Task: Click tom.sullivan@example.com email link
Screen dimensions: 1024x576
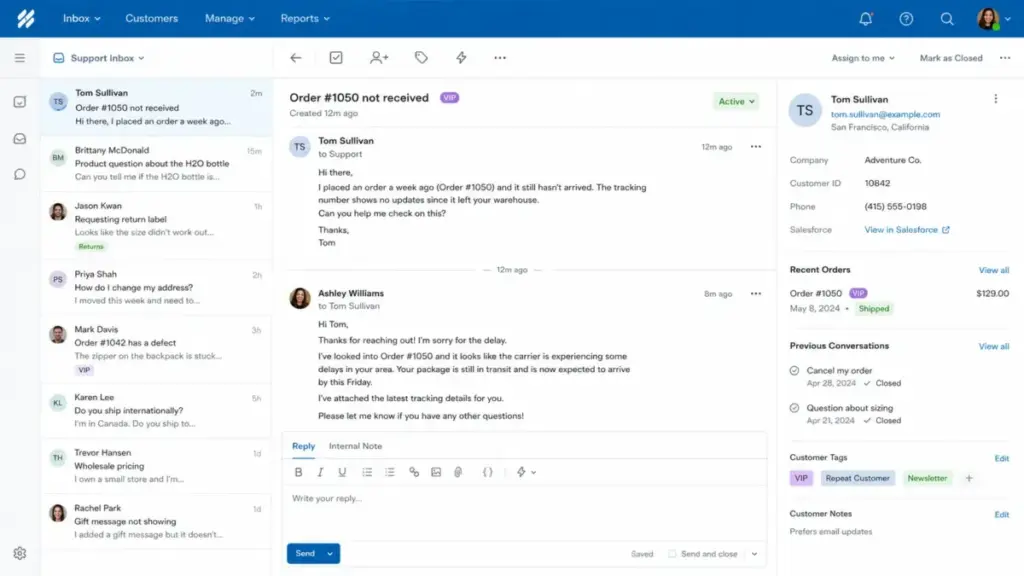Action: (885, 114)
